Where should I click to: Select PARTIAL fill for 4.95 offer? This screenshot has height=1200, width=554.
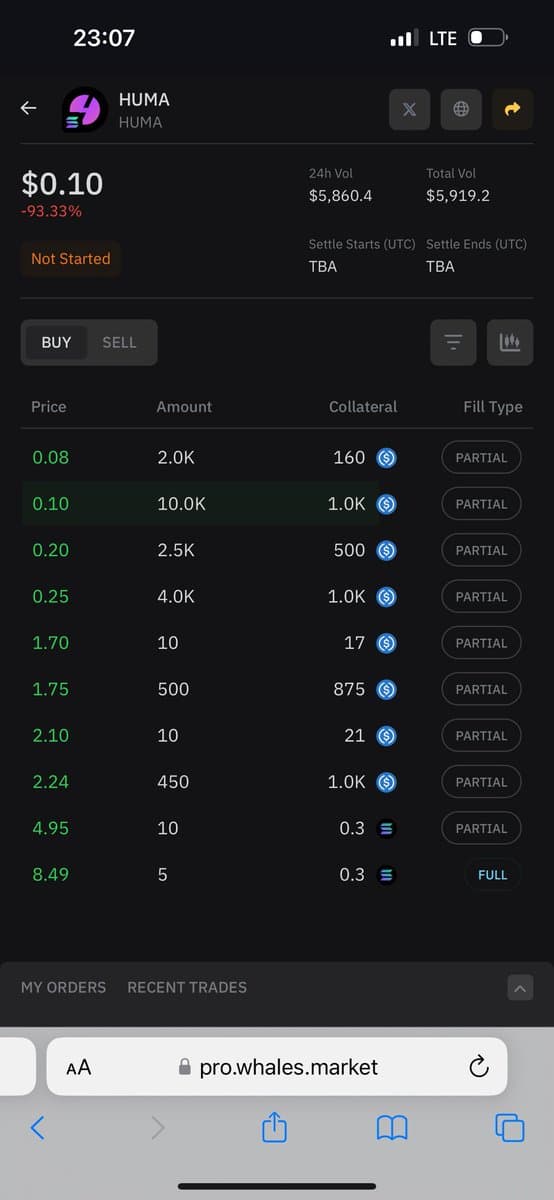click(x=481, y=828)
